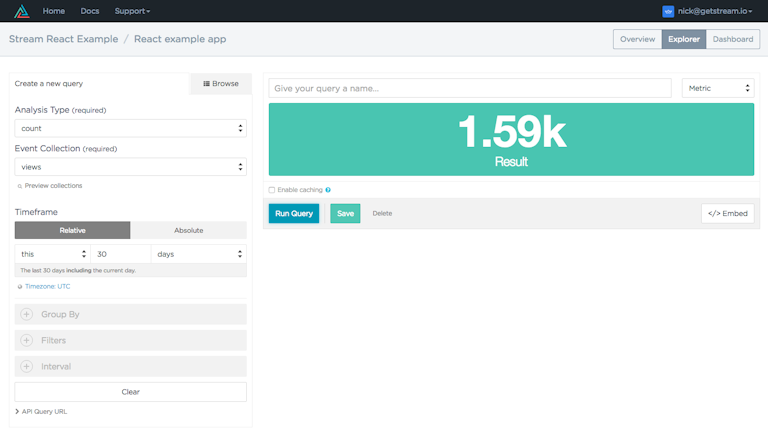The width and height of the screenshot is (768, 430).
Task: Open the Metric visualization dropdown
Action: pos(718,88)
